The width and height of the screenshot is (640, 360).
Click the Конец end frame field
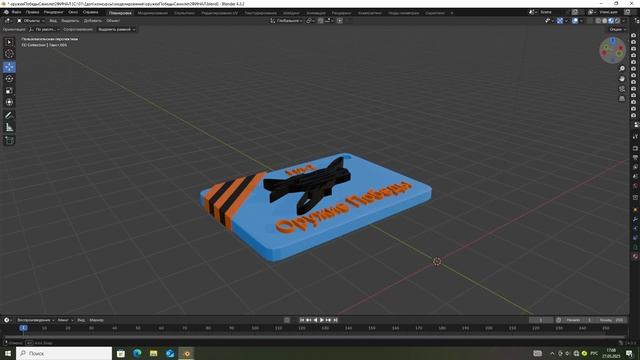pyautogui.click(x=611, y=320)
